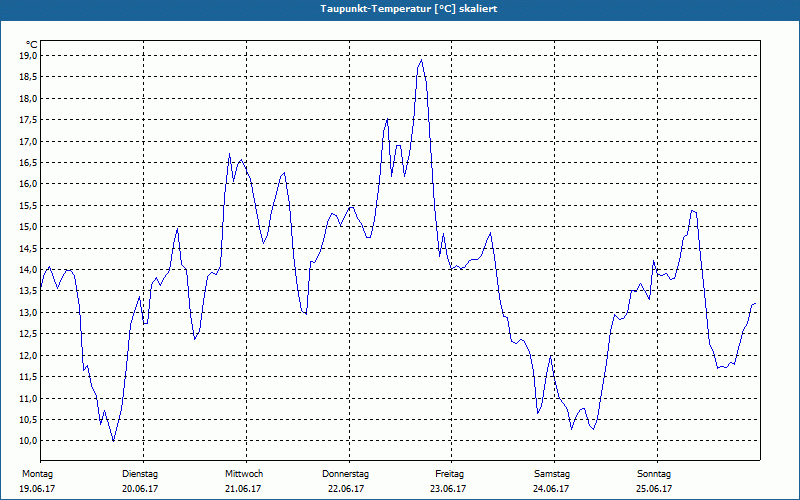This screenshot has height=500, width=800.
Task: Click the date 21.06.17
Action: click(243, 489)
